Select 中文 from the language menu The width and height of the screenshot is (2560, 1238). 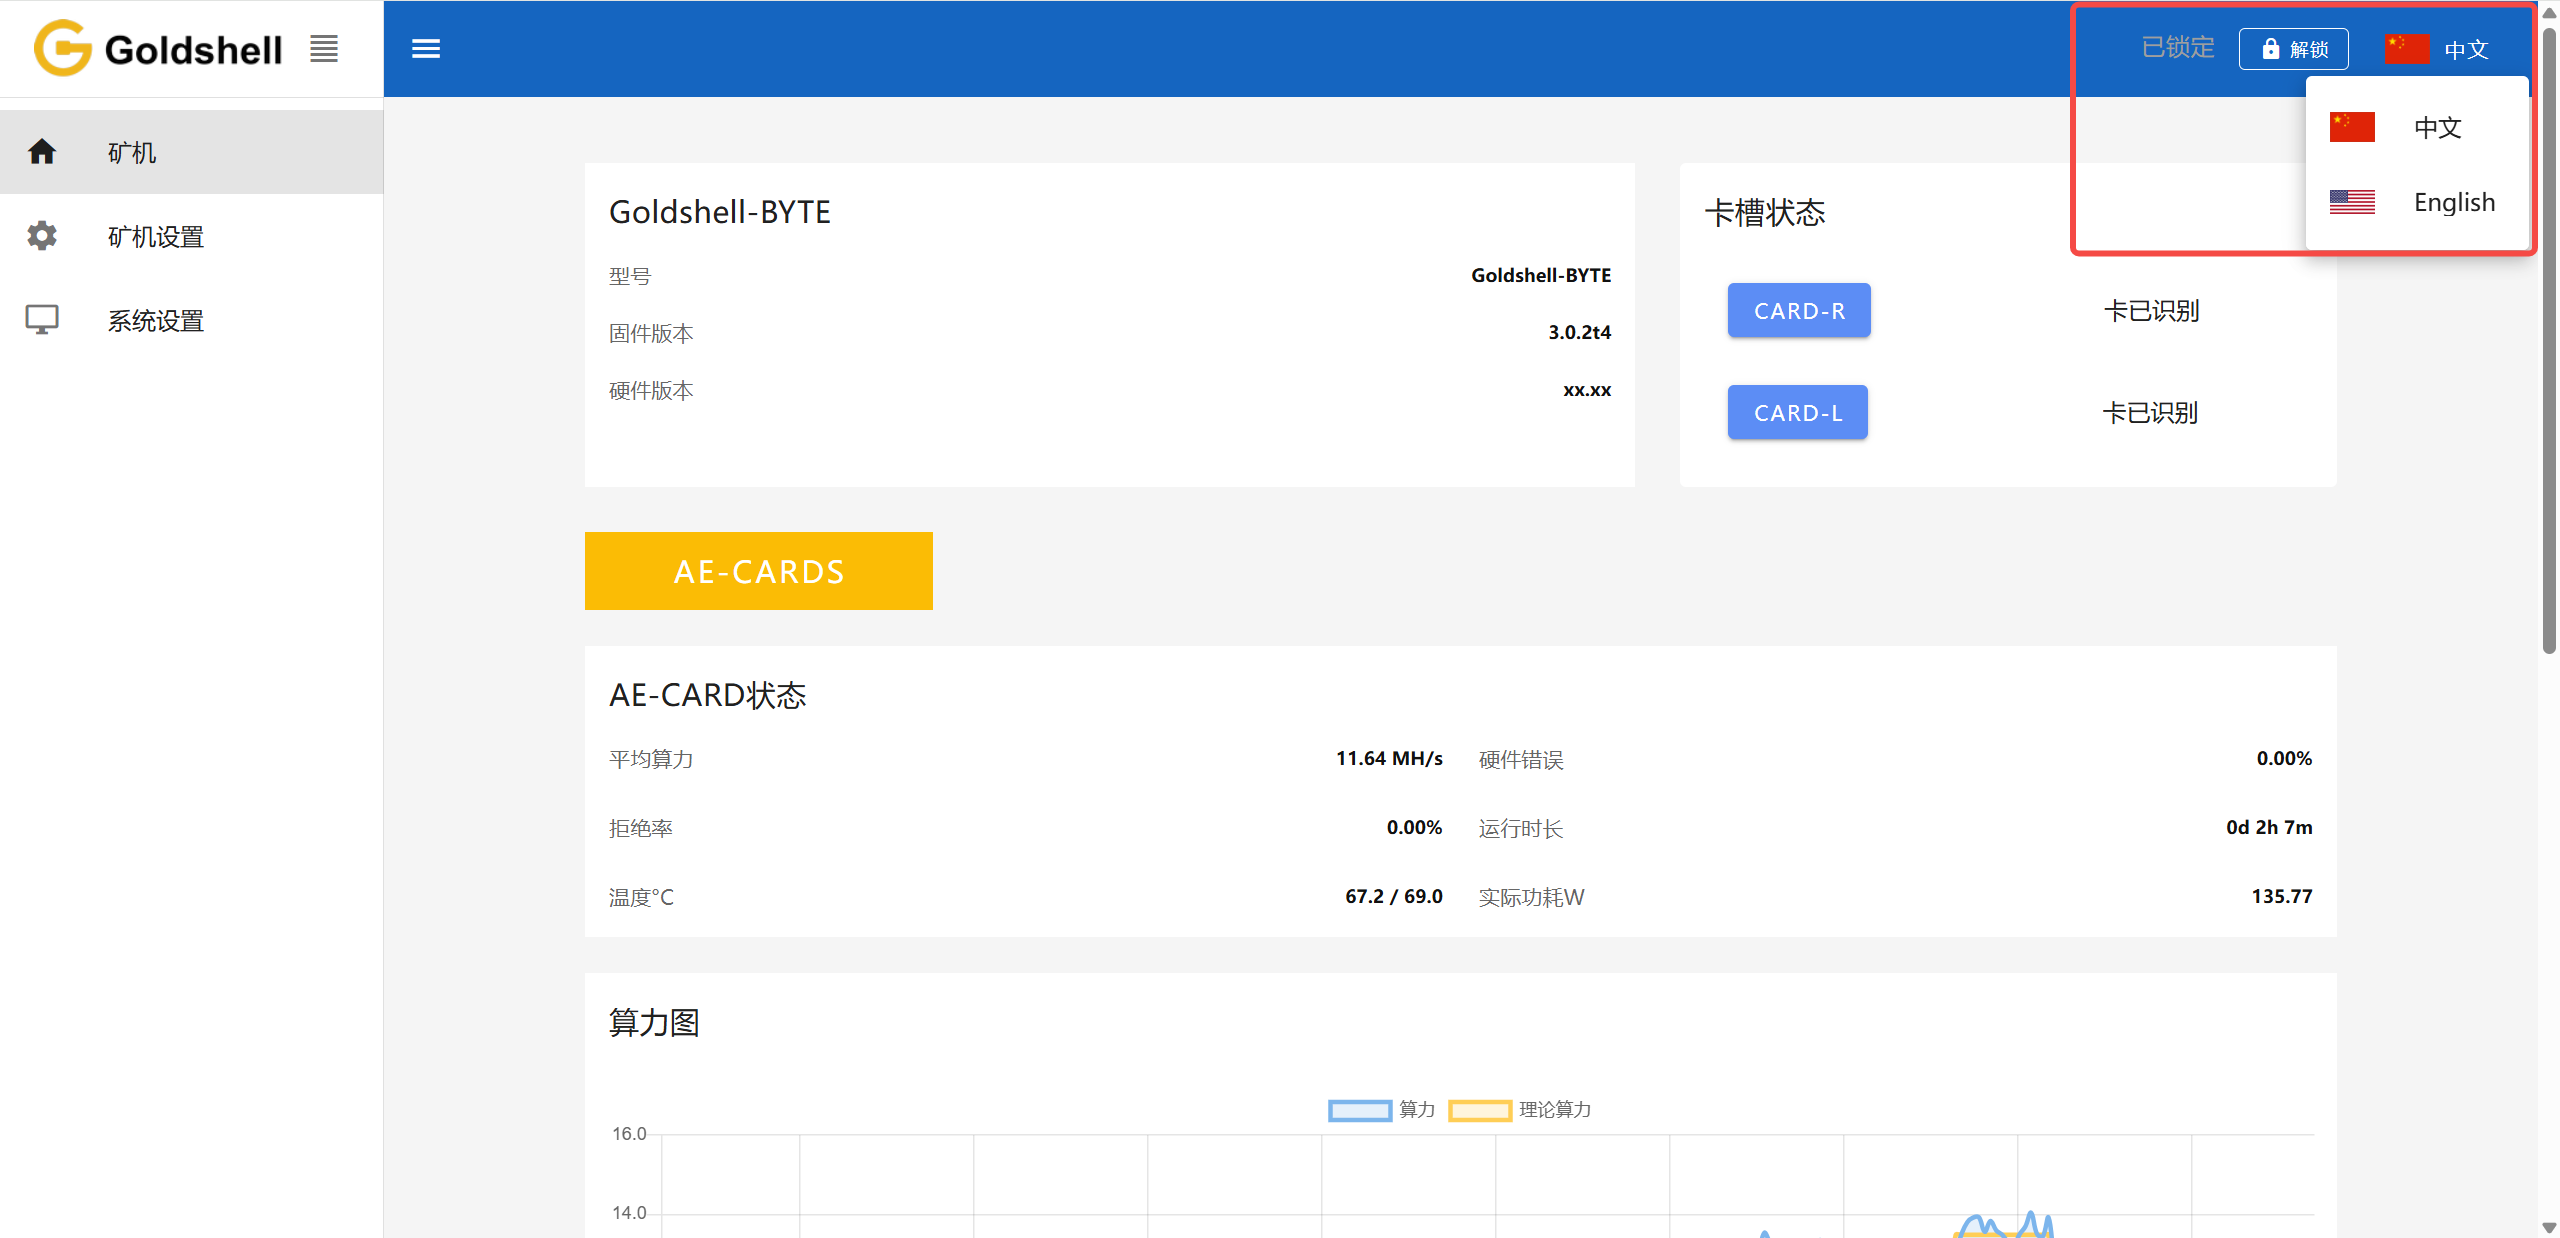2436,127
